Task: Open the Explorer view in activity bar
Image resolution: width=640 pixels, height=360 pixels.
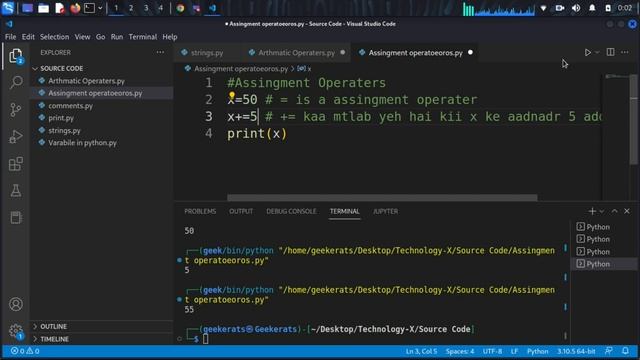Action: 16,56
